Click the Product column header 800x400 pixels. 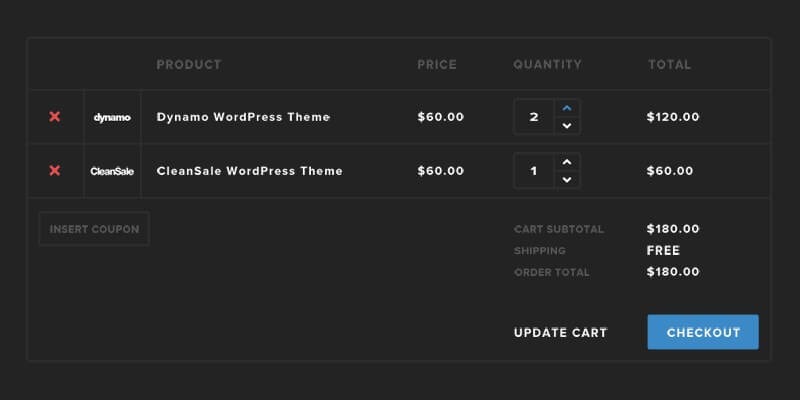pyautogui.click(x=189, y=65)
